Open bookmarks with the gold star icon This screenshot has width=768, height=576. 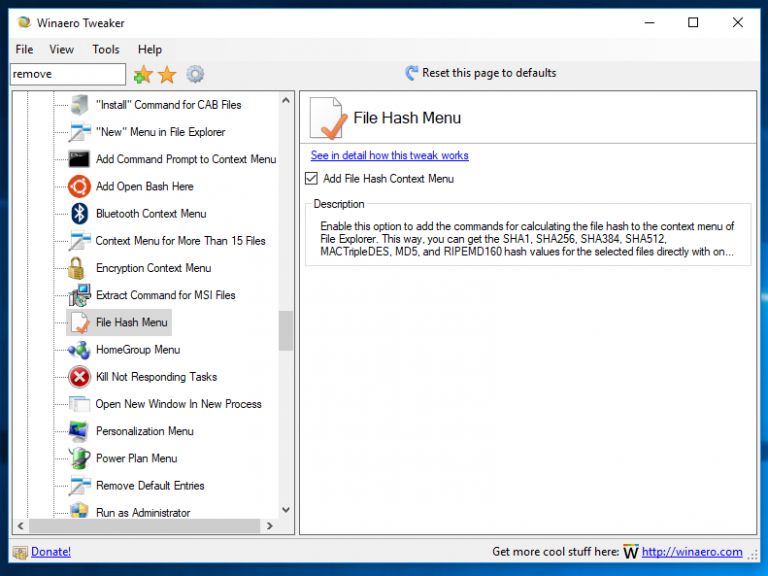pos(168,74)
